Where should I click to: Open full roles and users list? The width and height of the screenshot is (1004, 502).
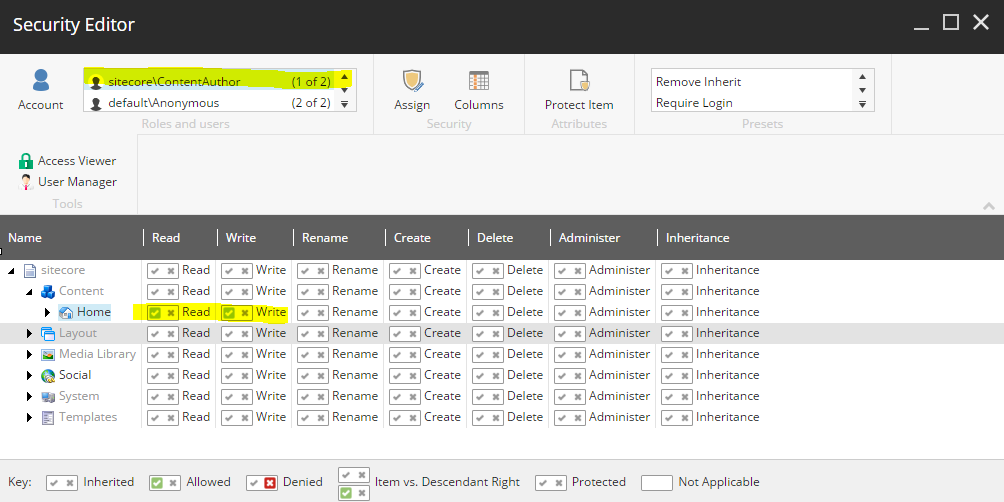(344, 104)
